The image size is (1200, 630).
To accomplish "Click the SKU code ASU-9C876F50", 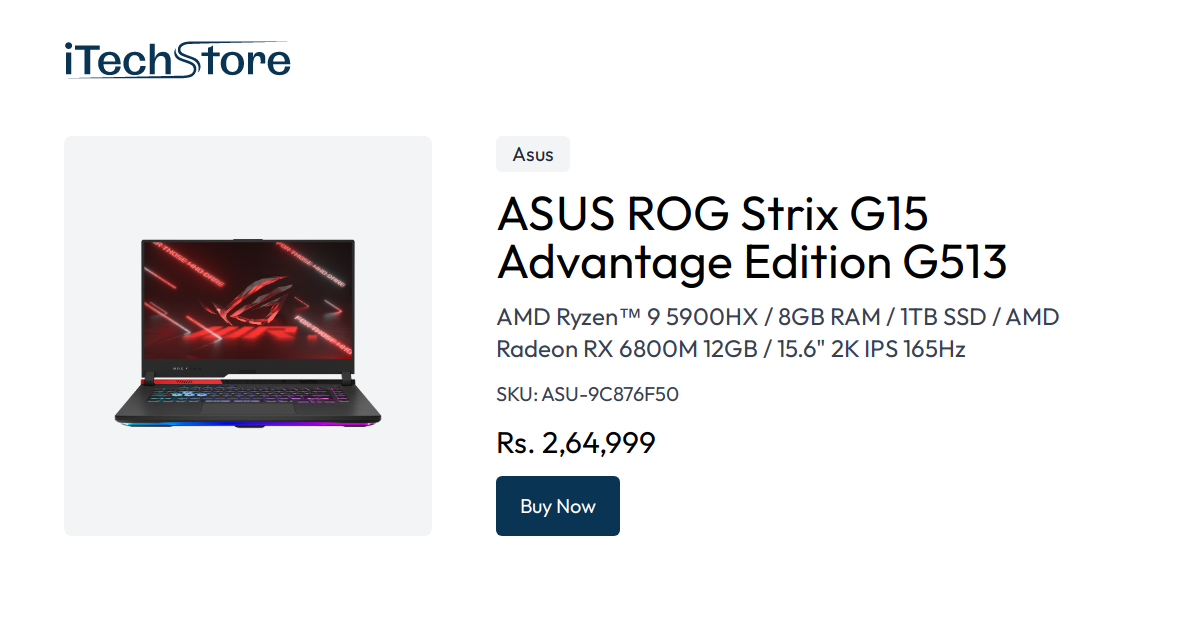I will tap(588, 394).
